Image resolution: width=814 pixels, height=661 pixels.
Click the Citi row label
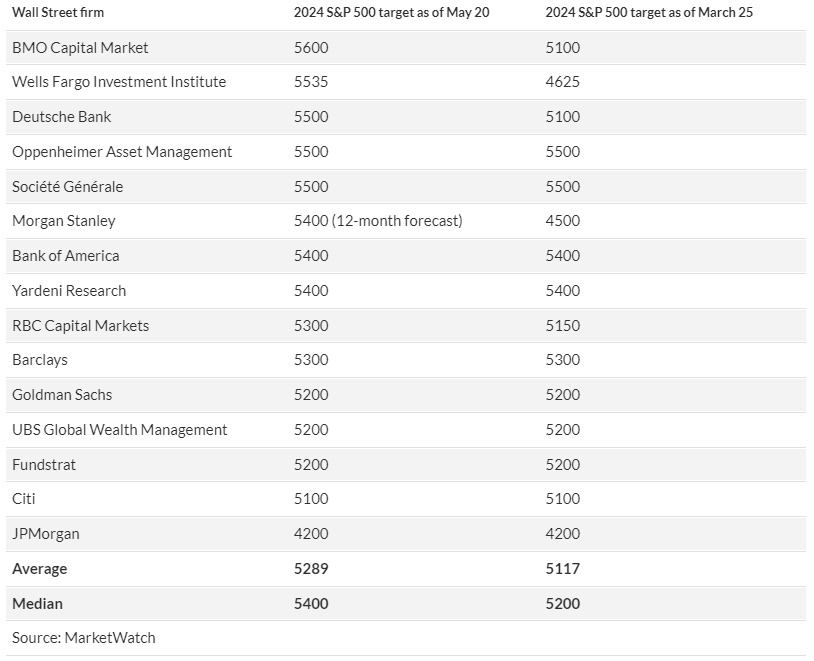[x=24, y=499]
